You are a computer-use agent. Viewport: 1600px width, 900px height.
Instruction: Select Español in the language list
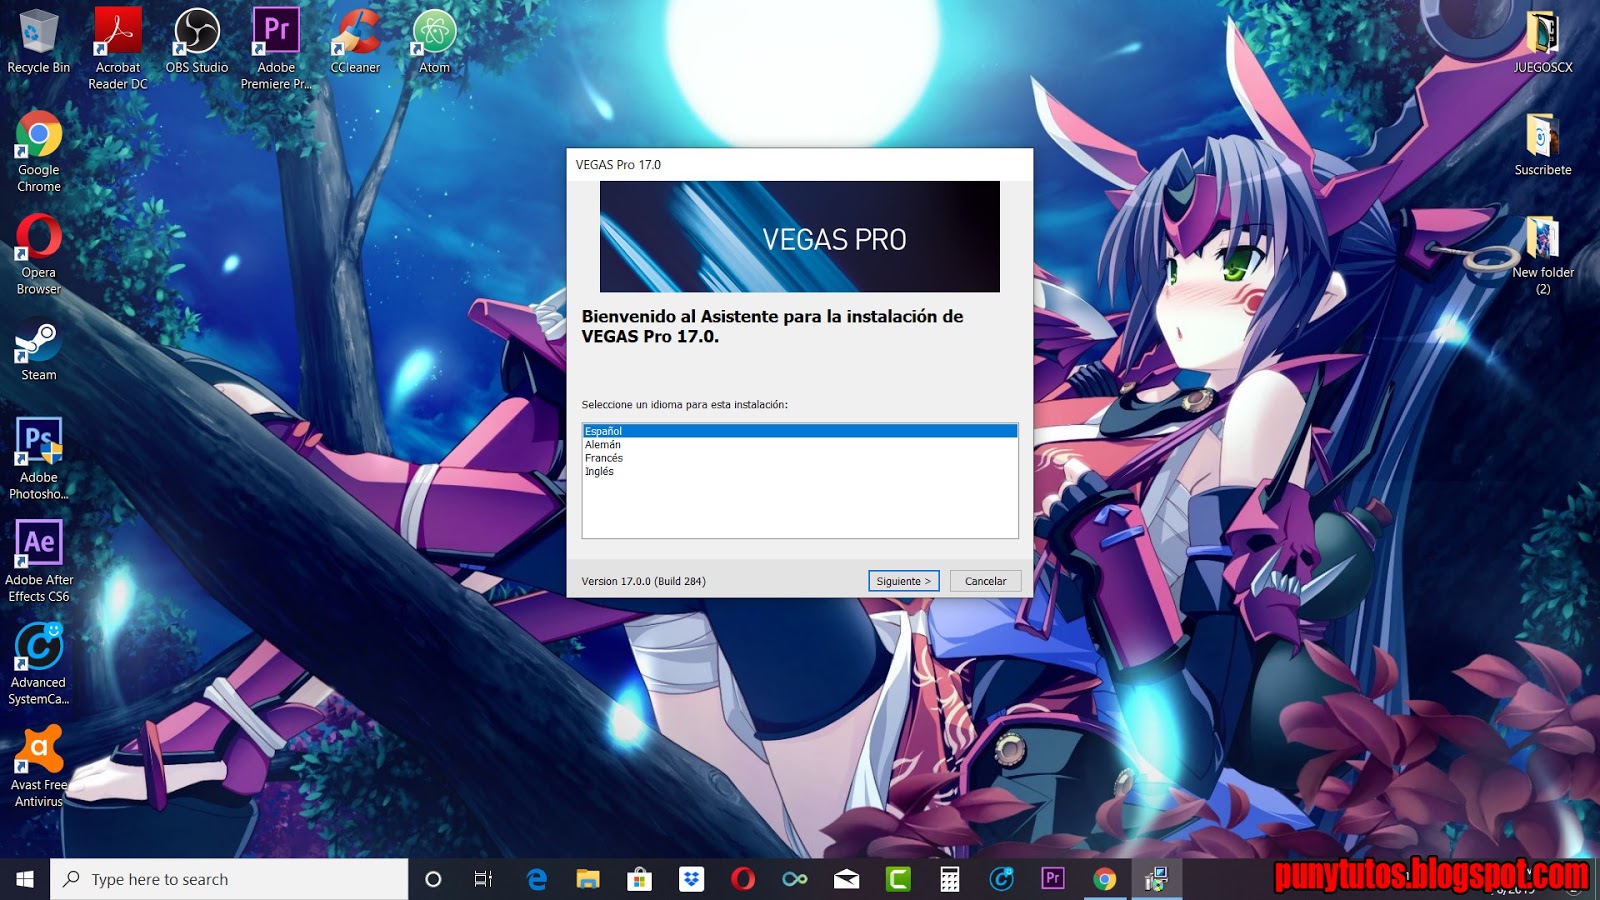(x=800, y=431)
